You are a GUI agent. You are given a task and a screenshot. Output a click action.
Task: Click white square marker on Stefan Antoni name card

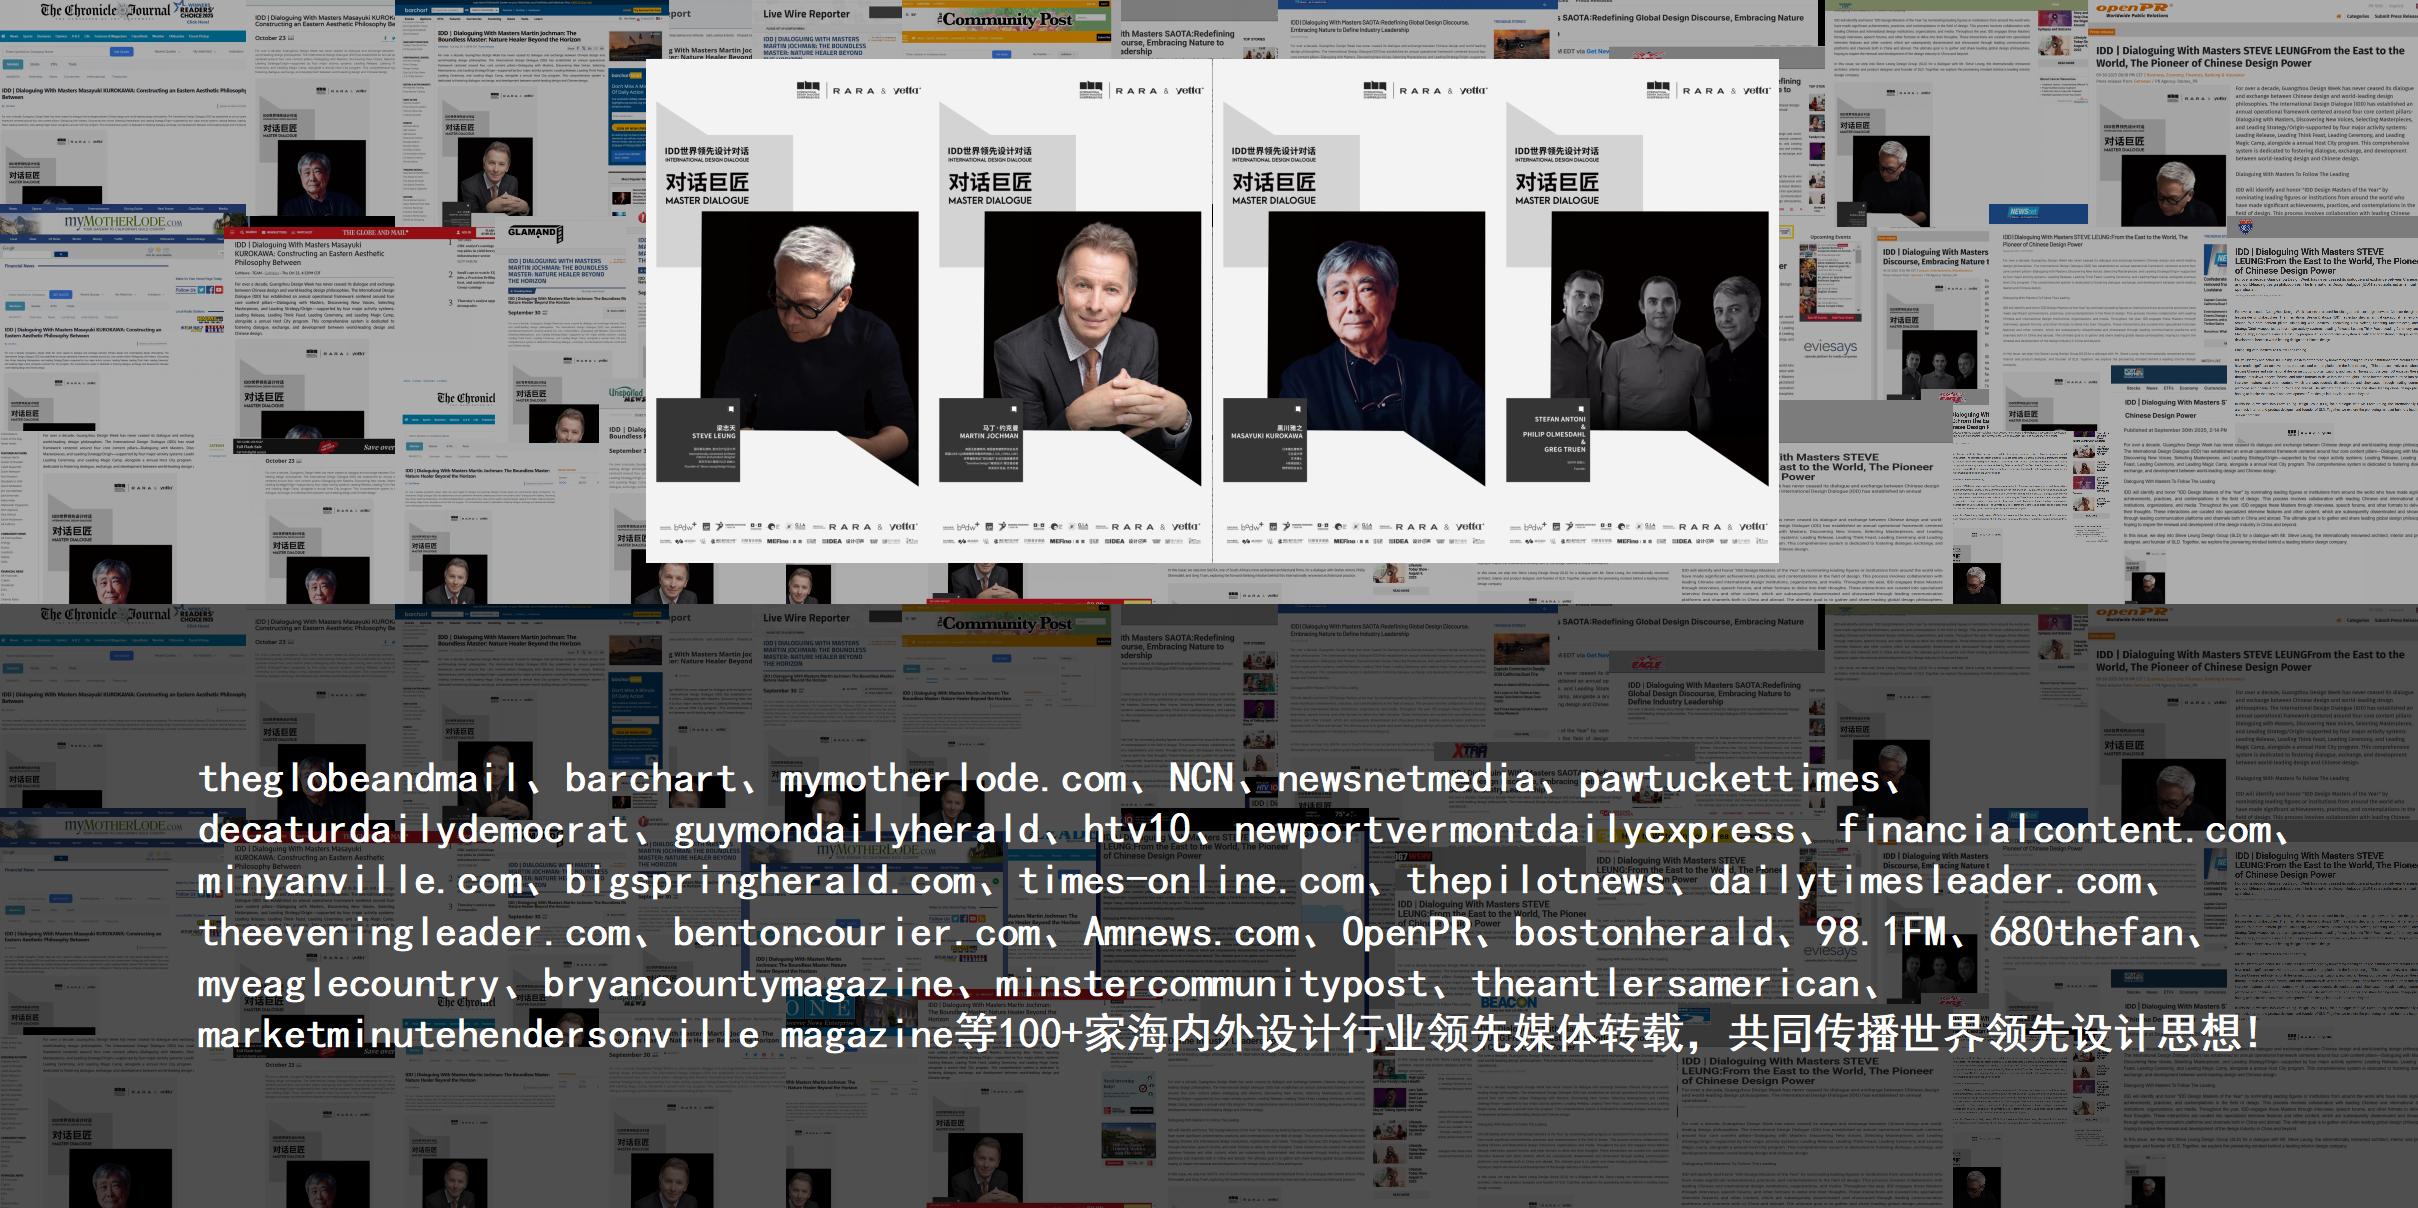[x=1582, y=408]
